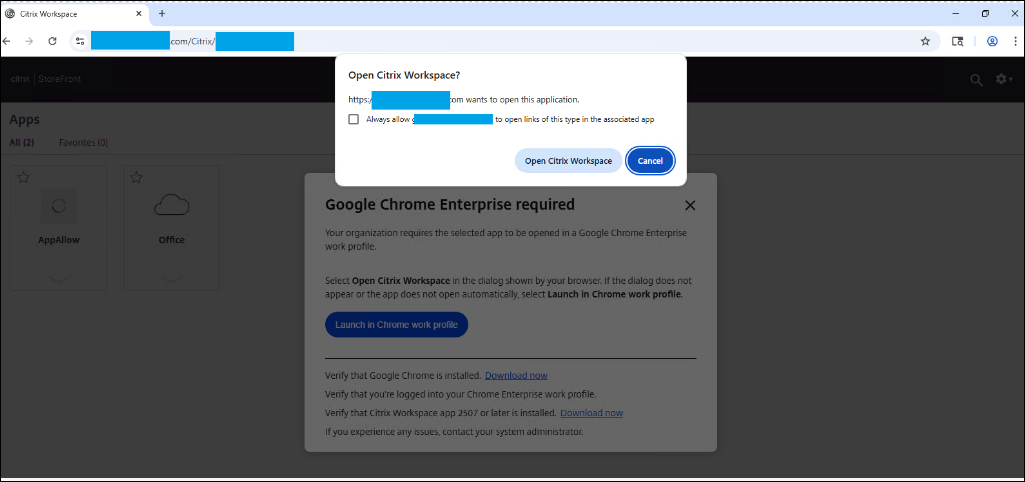Favorite the AppAllow app star

click(24, 177)
